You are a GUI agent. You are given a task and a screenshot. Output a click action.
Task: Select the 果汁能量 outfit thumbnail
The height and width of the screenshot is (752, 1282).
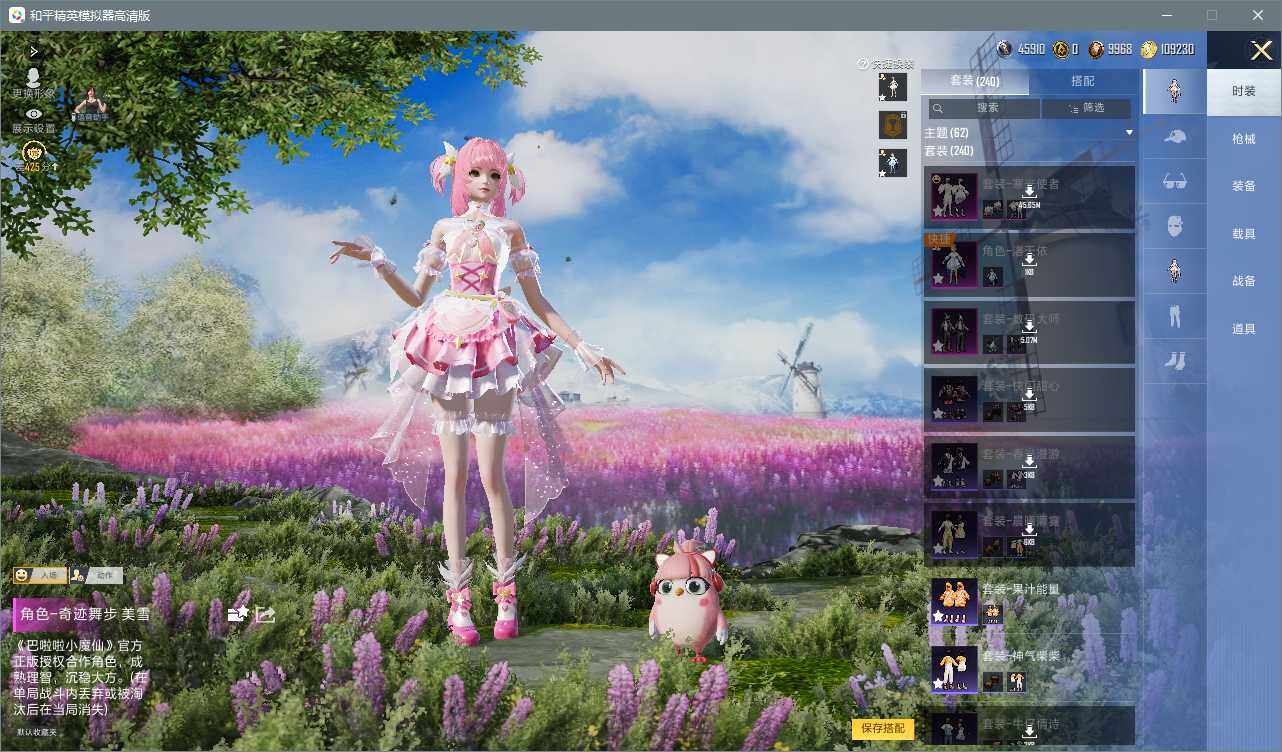(x=954, y=601)
